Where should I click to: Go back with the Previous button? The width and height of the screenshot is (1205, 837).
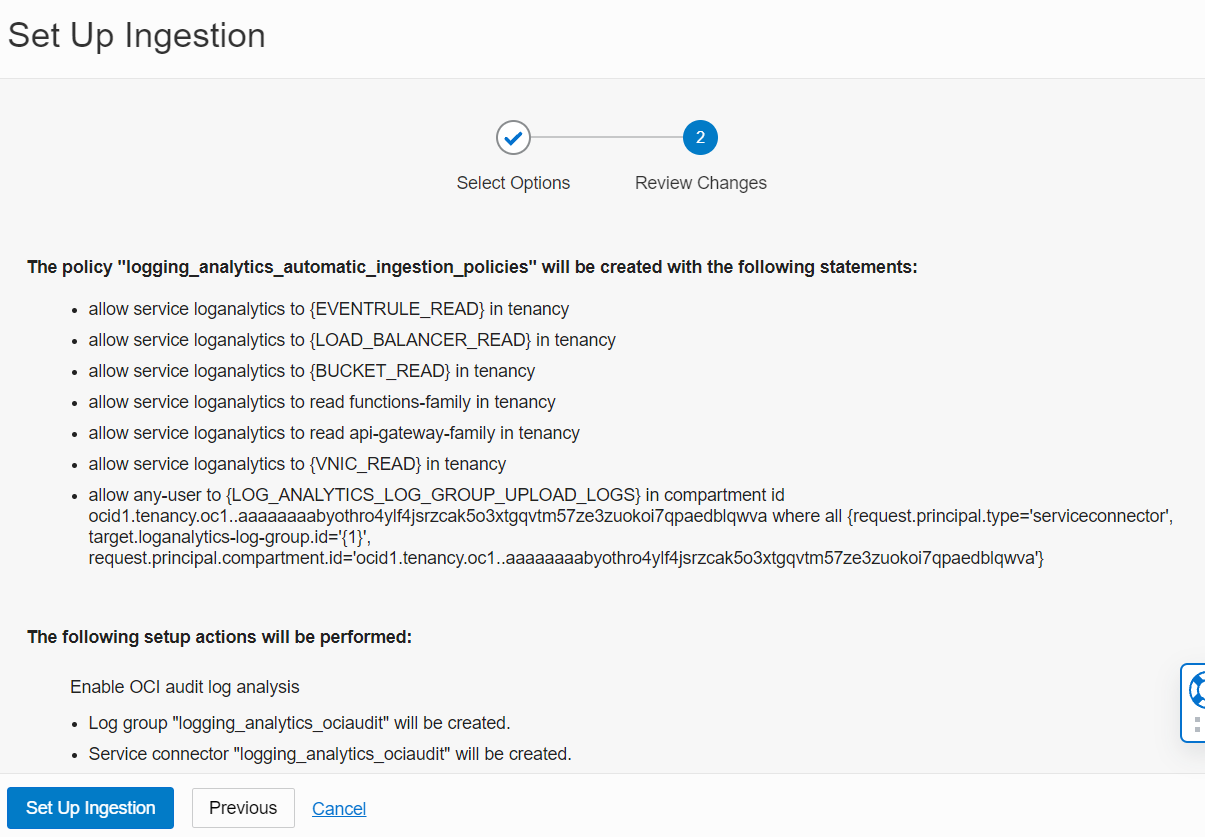point(243,808)
